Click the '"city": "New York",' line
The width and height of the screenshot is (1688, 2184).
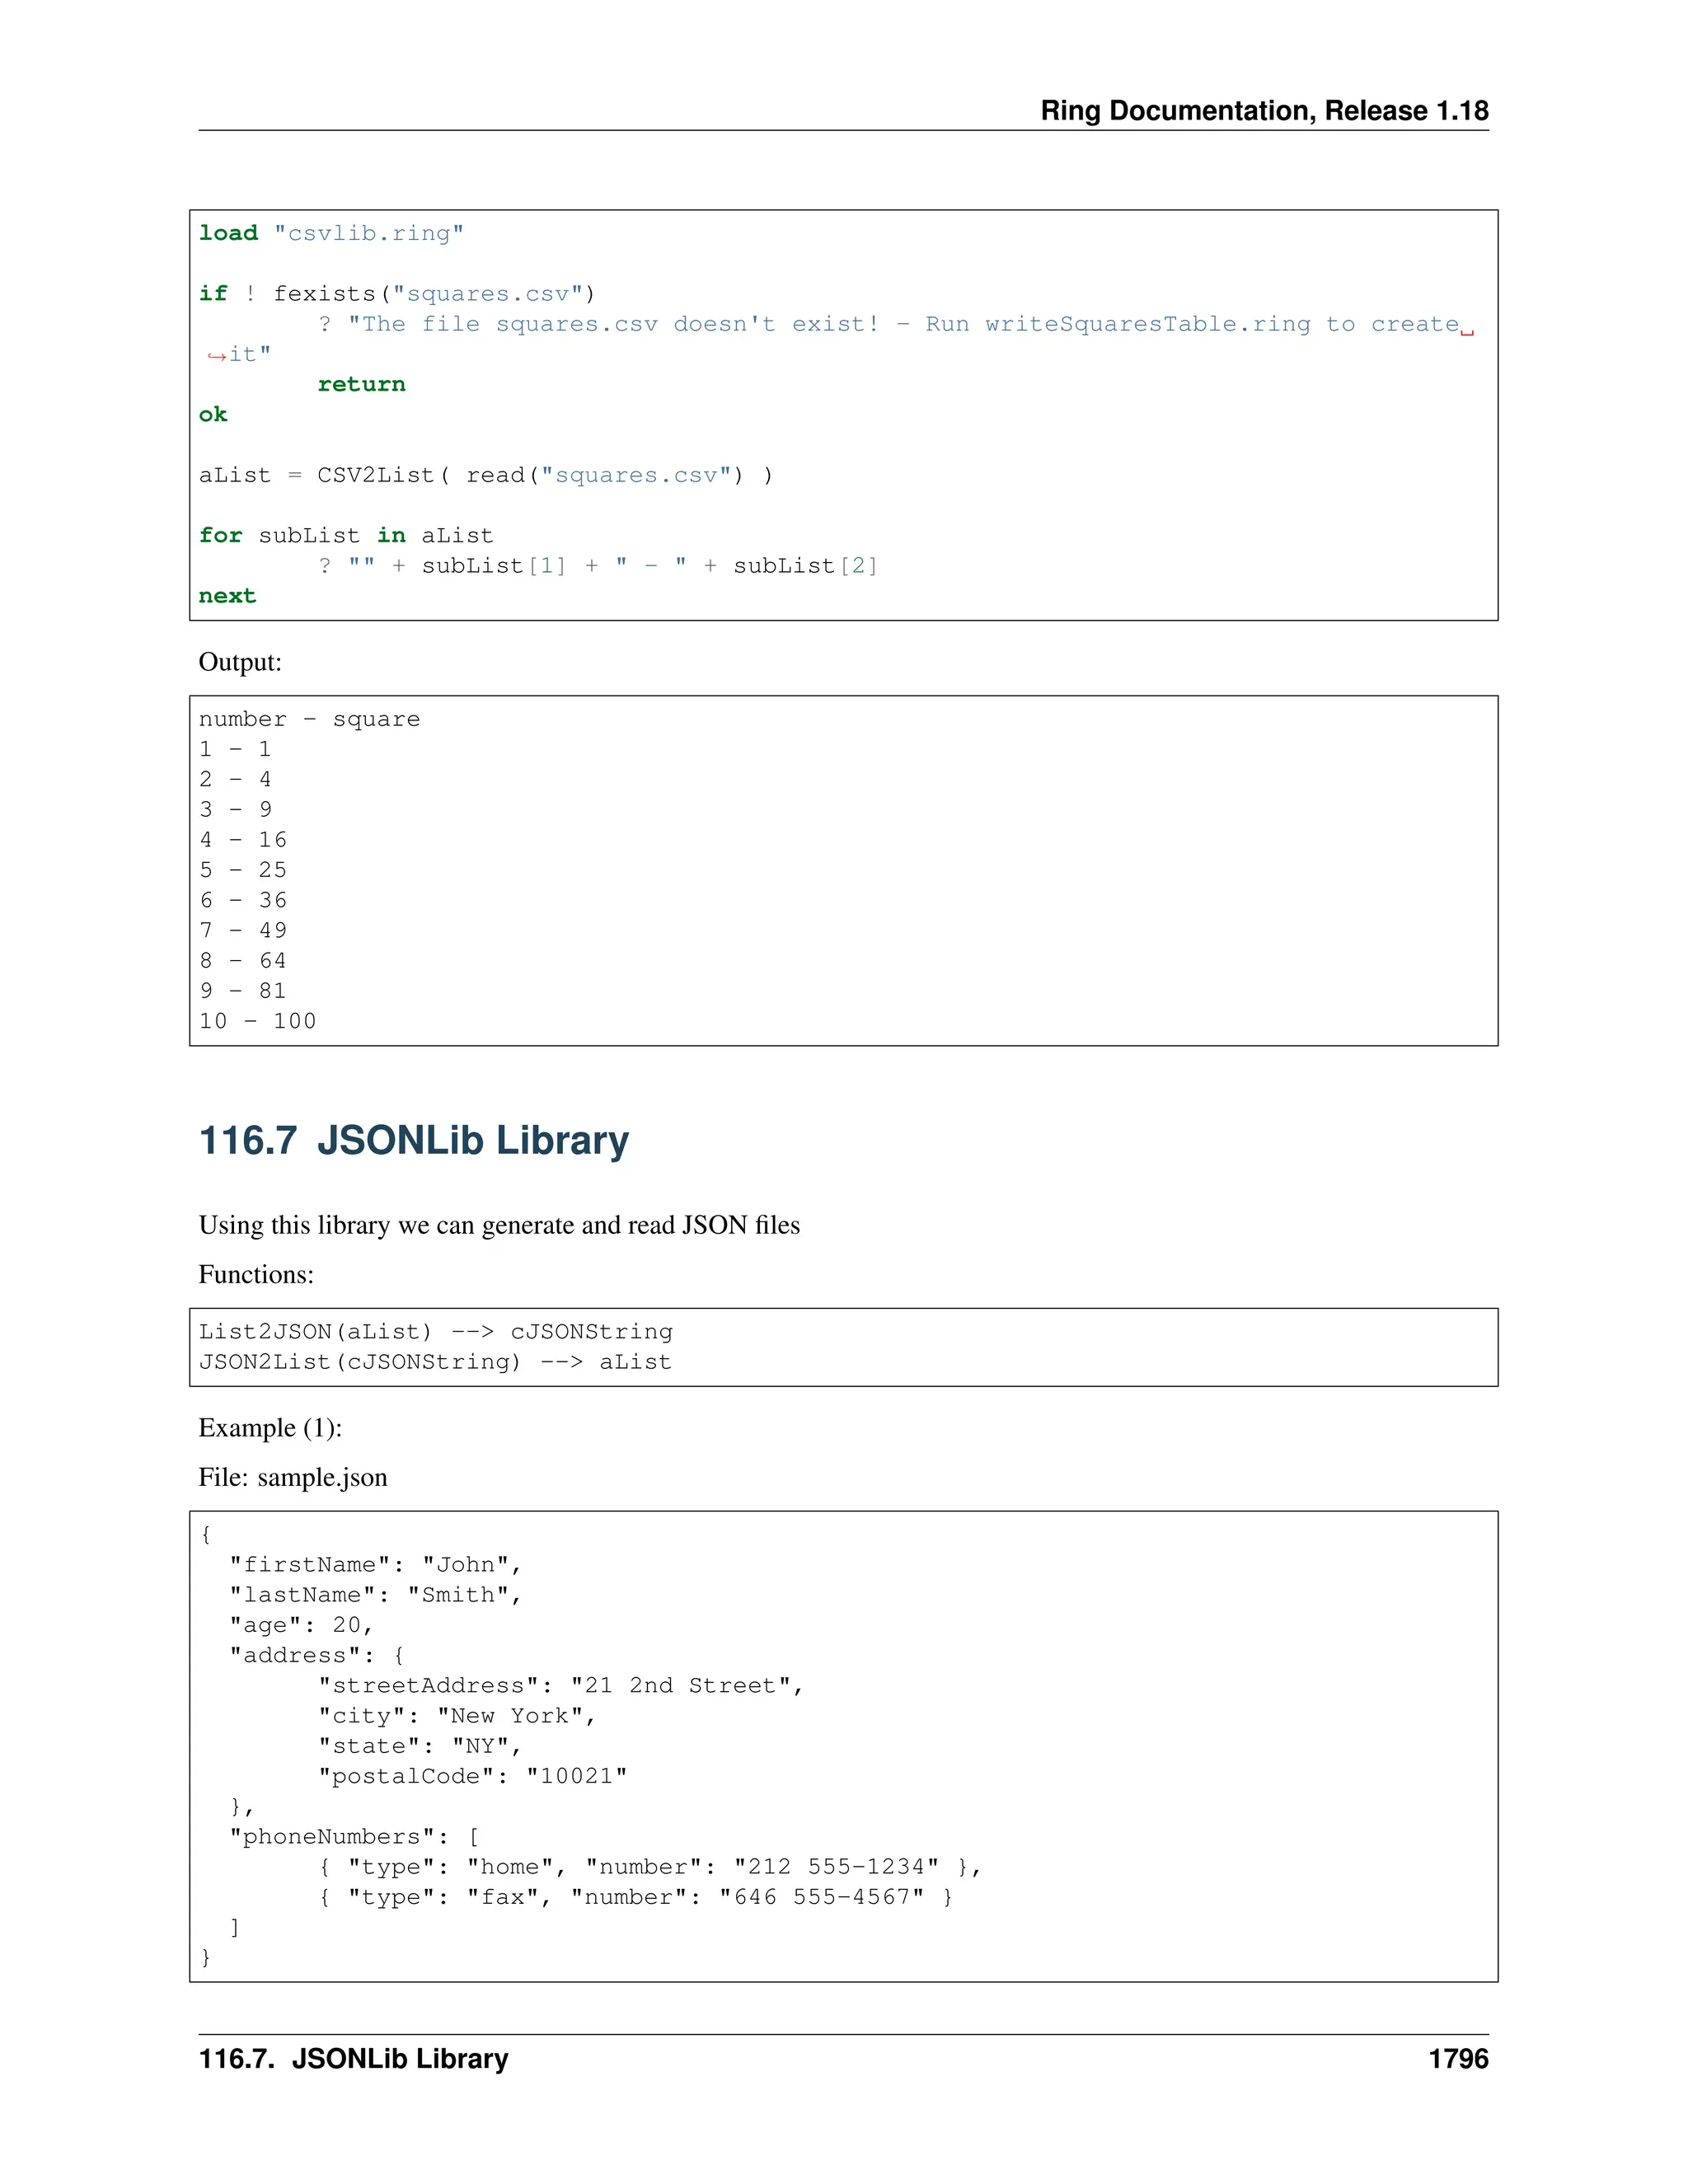coord(457,1716)
